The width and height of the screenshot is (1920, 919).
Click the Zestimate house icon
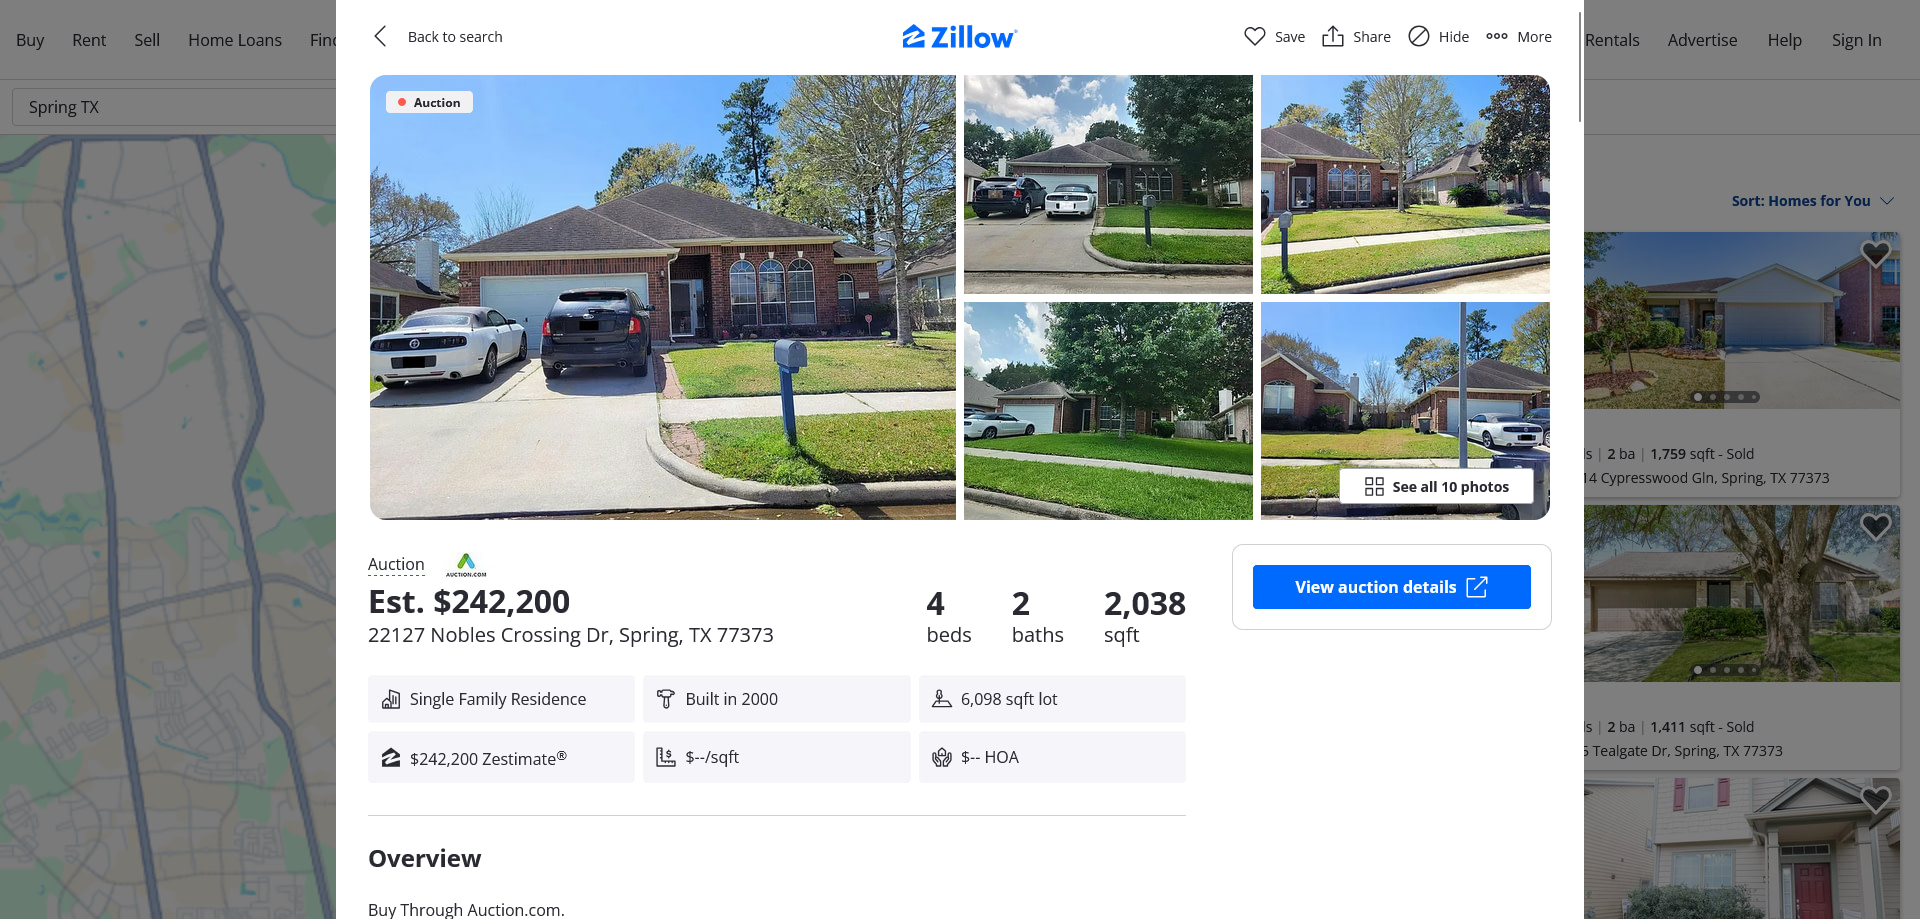pos(391,758)
